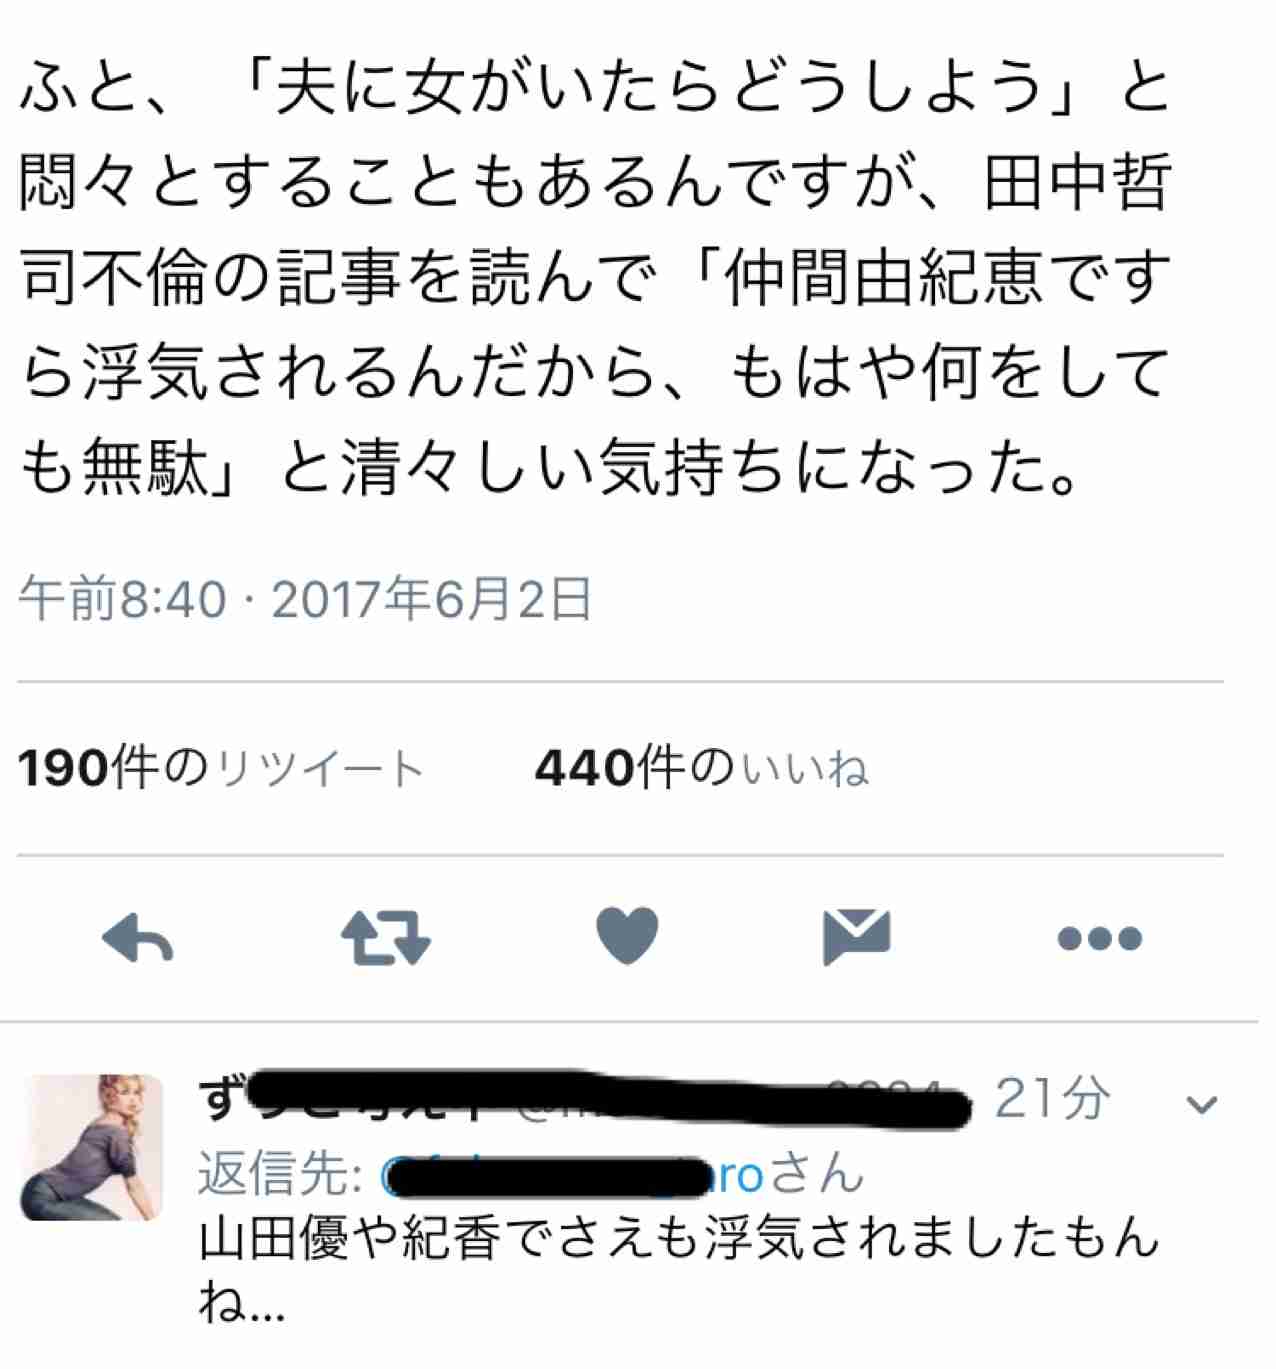Open the replier's profile picture
Screen dimensions: 1276x1369
92,1148
